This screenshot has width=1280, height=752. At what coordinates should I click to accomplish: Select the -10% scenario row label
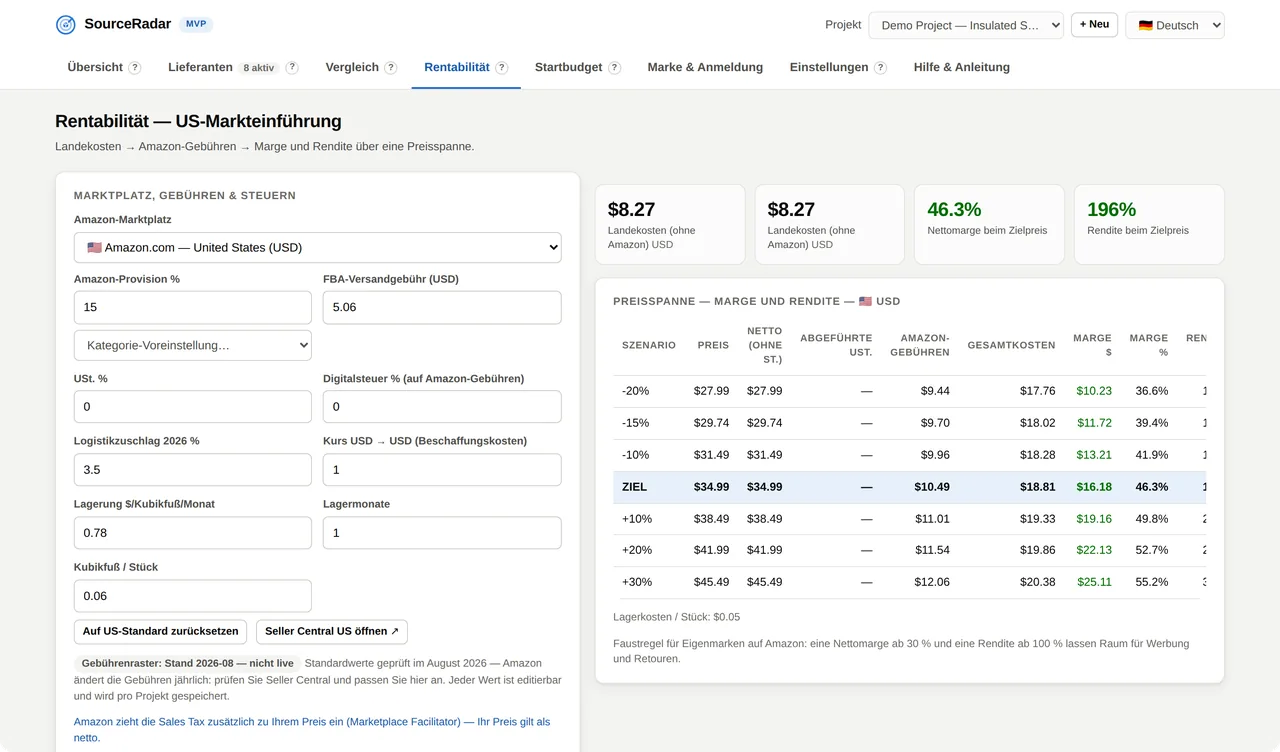[x=635, y=455]
